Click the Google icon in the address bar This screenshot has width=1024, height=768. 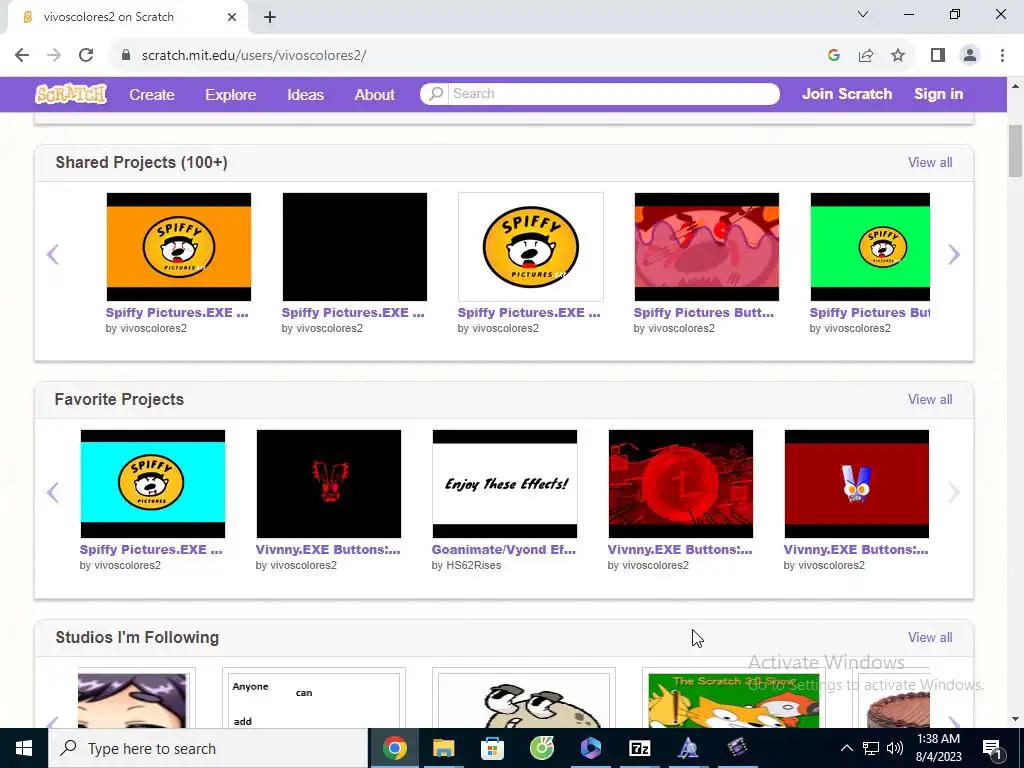(833, 56)
